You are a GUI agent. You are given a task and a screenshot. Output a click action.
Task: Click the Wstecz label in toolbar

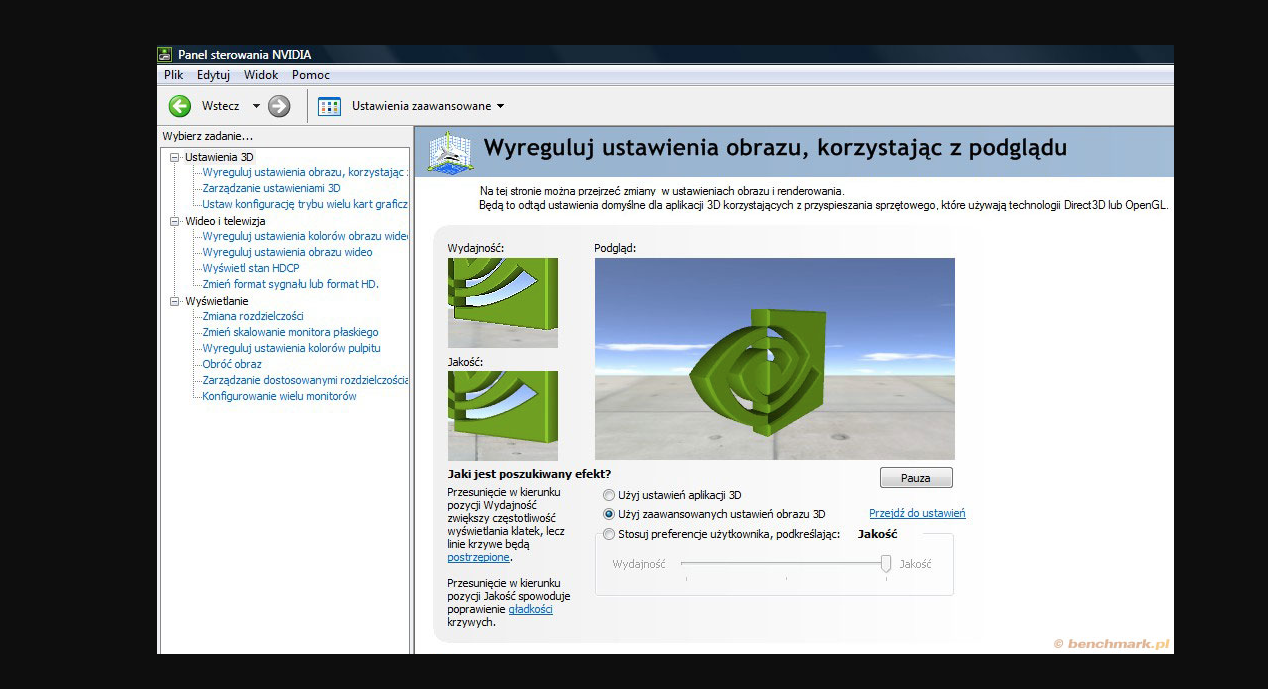(220, 106)
